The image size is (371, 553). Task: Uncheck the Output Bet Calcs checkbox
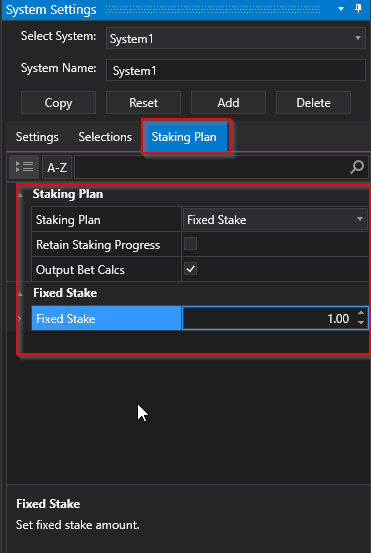[x=190, y=269]
